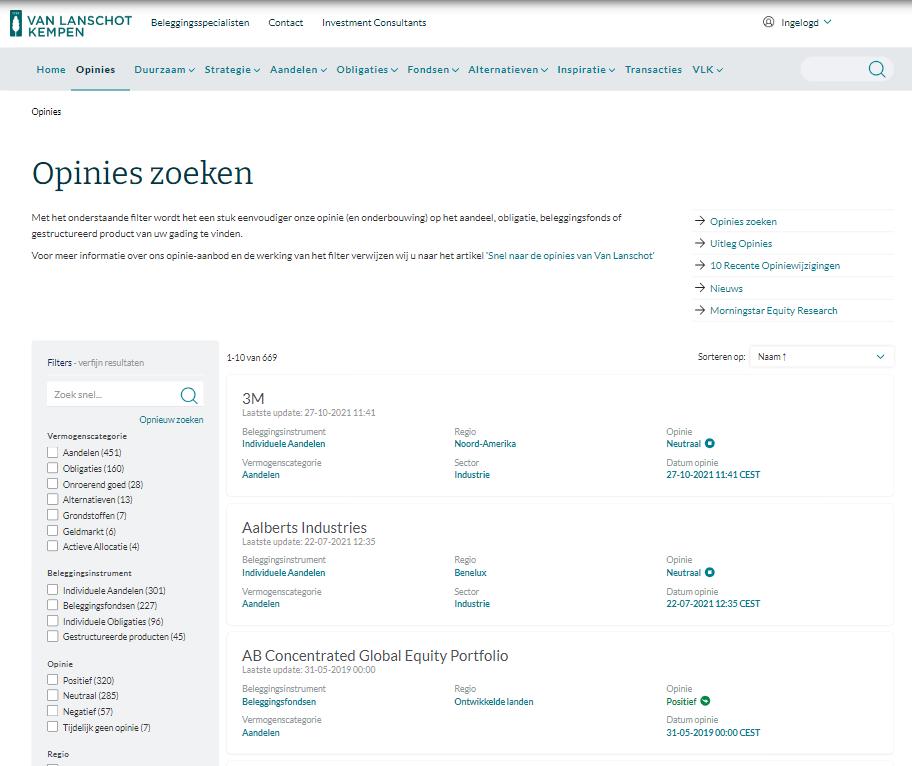Click the Van Lanschot Kempen logo
912x766 pixels.
71,24
